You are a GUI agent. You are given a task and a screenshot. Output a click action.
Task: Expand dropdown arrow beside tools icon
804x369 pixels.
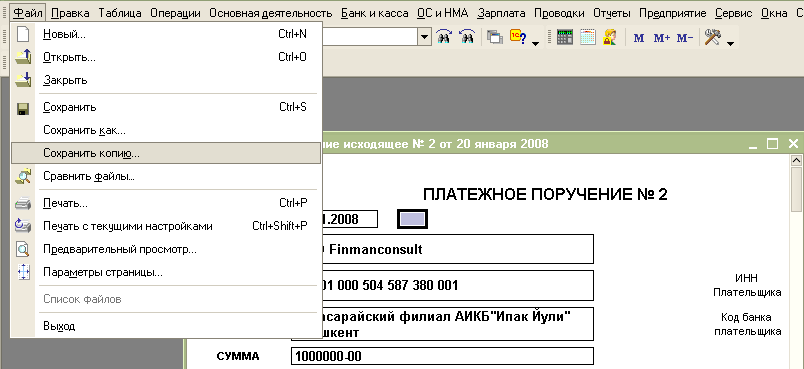click(730, 43)
